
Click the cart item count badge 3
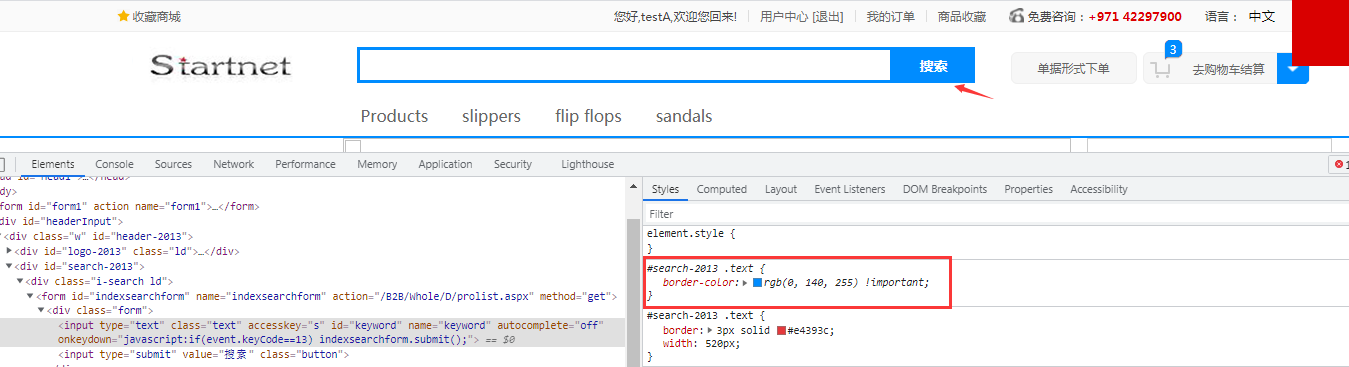click(x=1173, y=48)
